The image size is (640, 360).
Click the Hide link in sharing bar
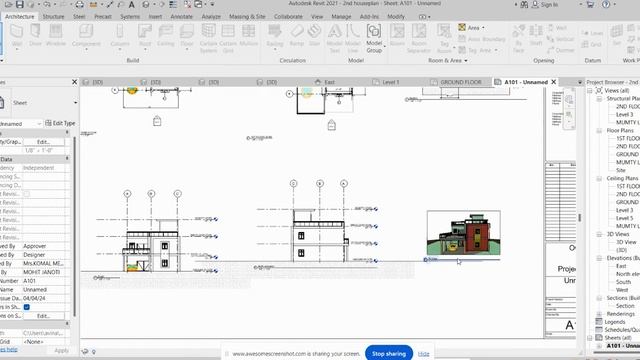[x=423, y=354]
